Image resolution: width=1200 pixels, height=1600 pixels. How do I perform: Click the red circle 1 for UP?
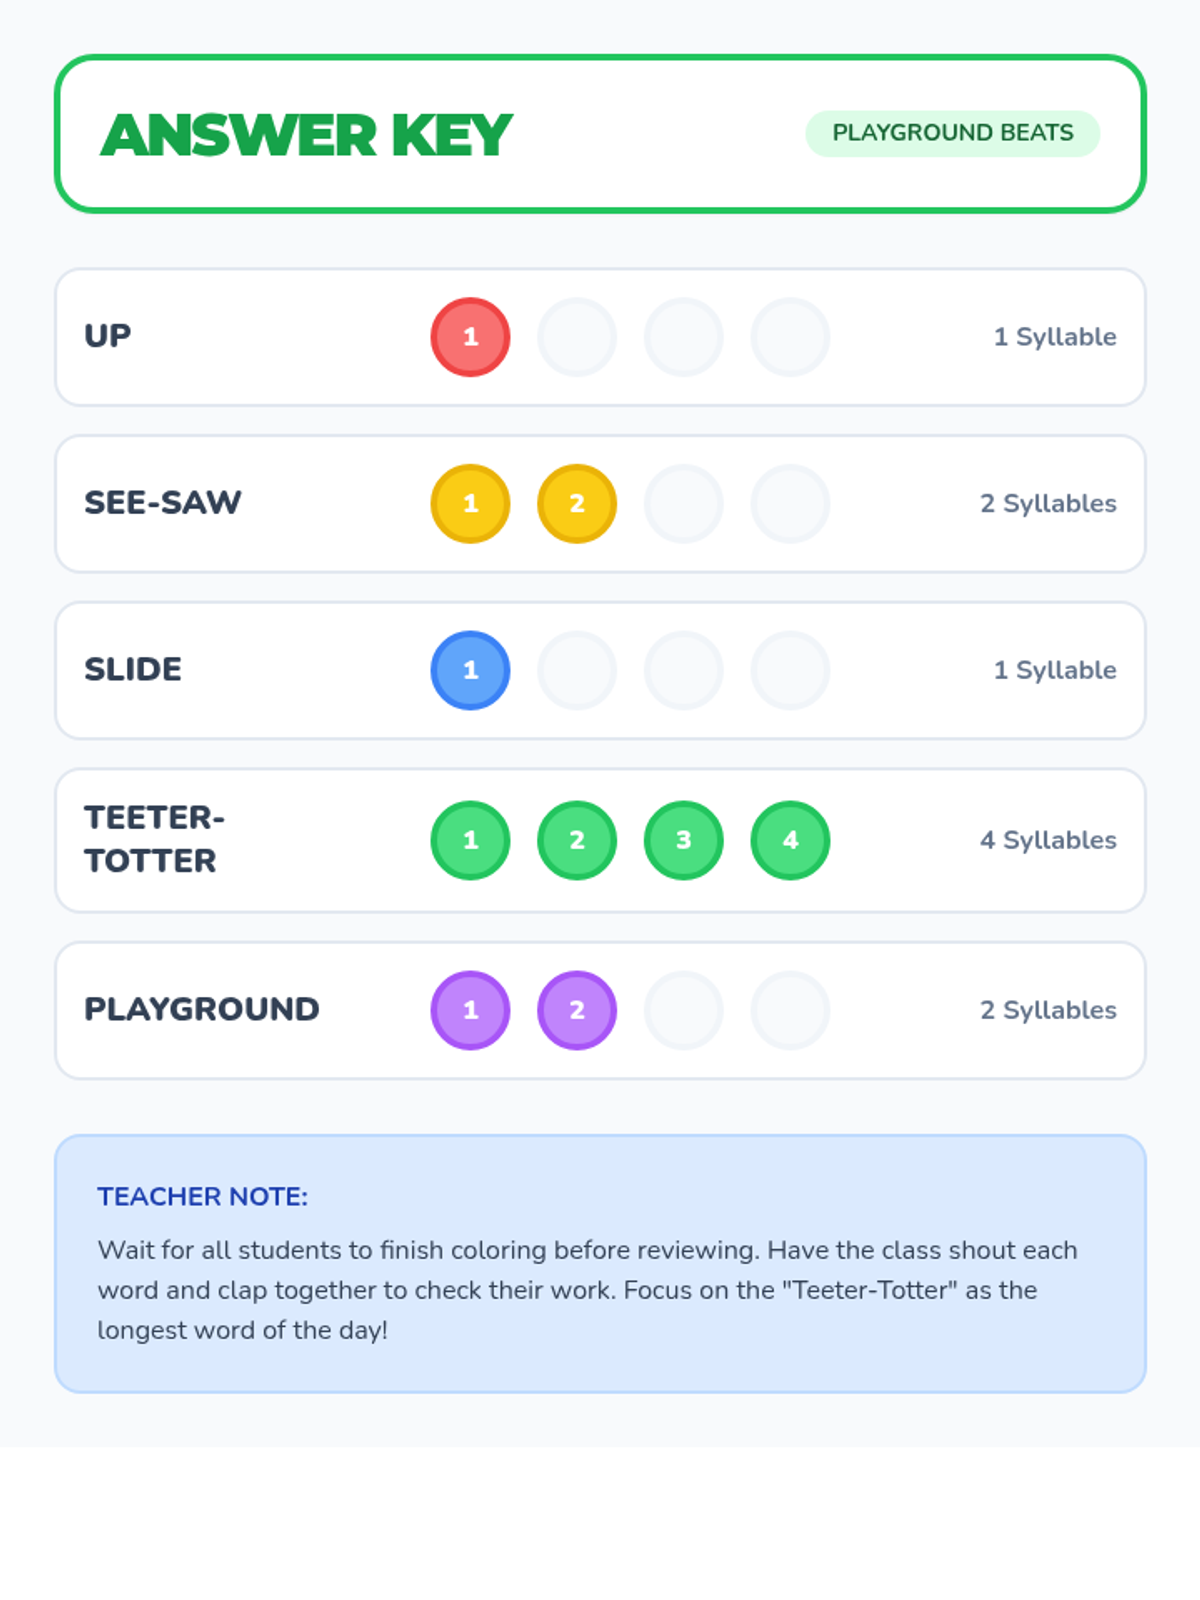coord(470,337)
